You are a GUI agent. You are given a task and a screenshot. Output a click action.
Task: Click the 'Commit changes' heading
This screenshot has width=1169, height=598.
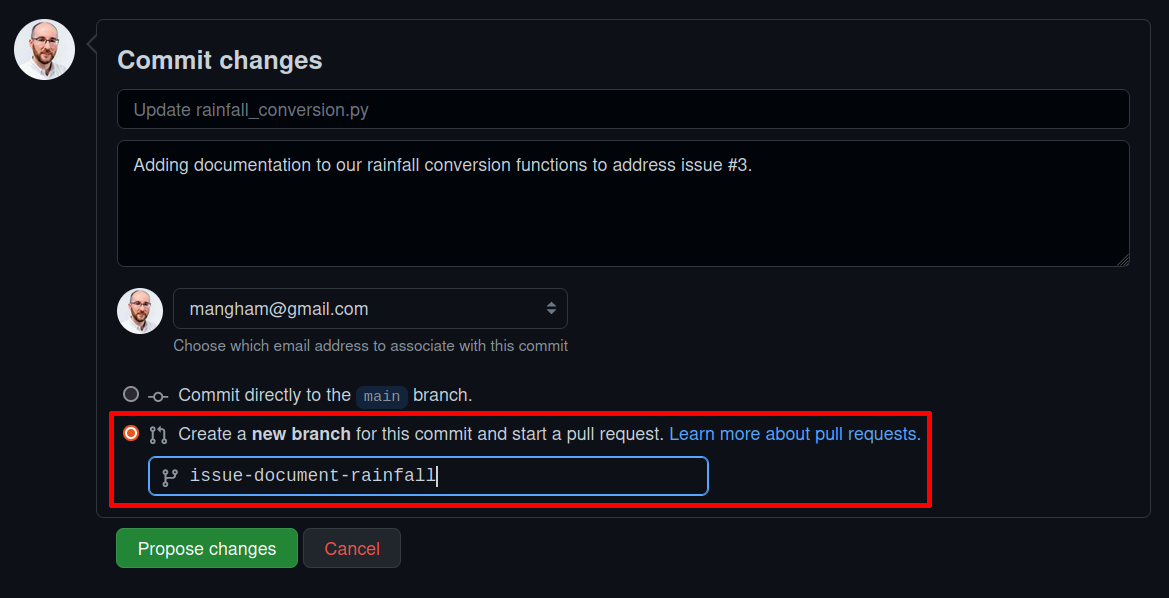(220, 60)
